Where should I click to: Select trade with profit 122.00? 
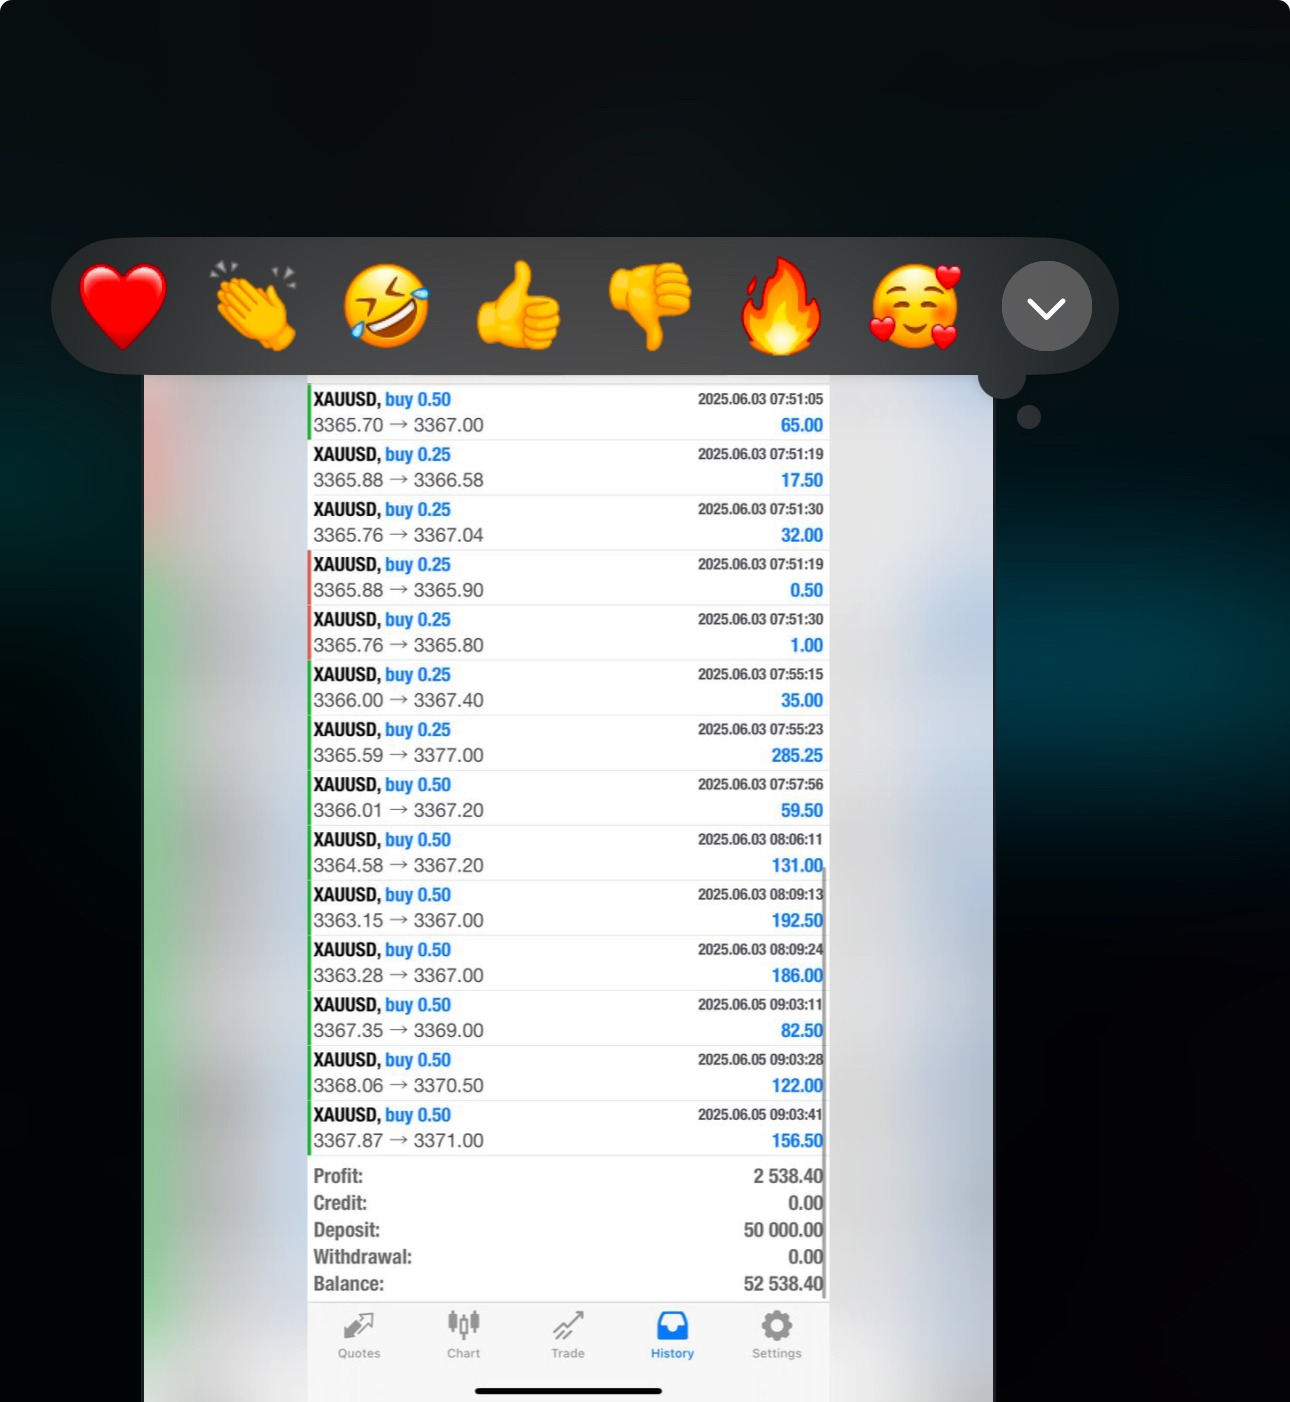click(x=567, y=1072)
